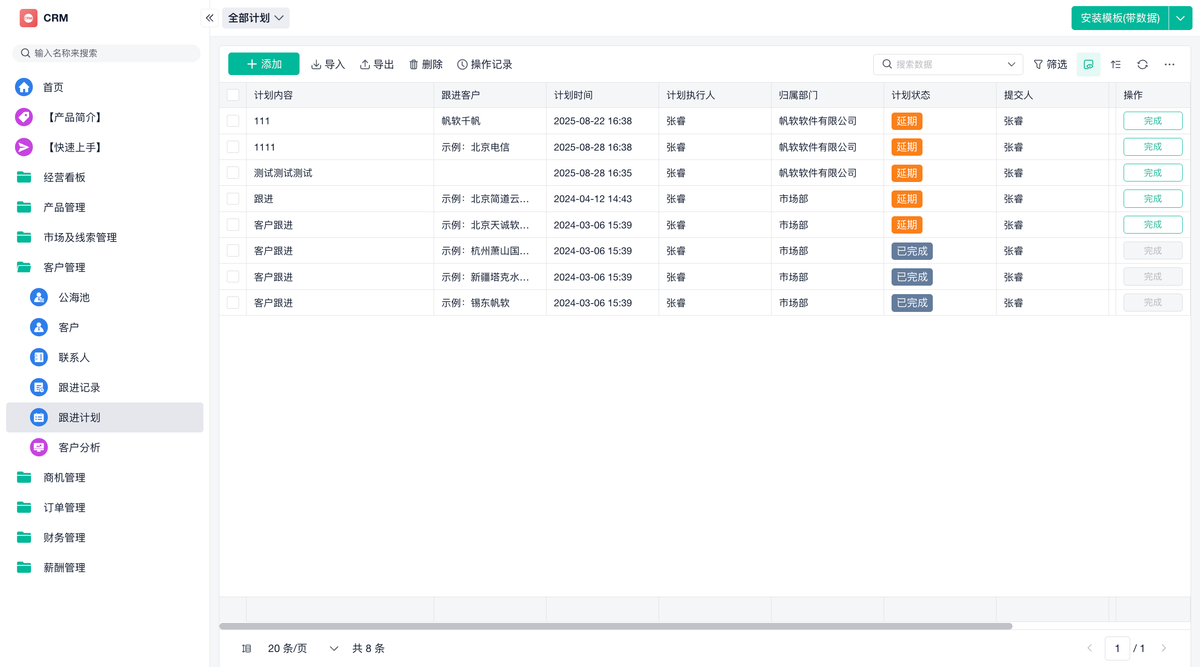The width and height of the screenshot is (1200, 667).
Task: Click magnifier icon in 搜索数据 box
Action: (x=887, y=64)
